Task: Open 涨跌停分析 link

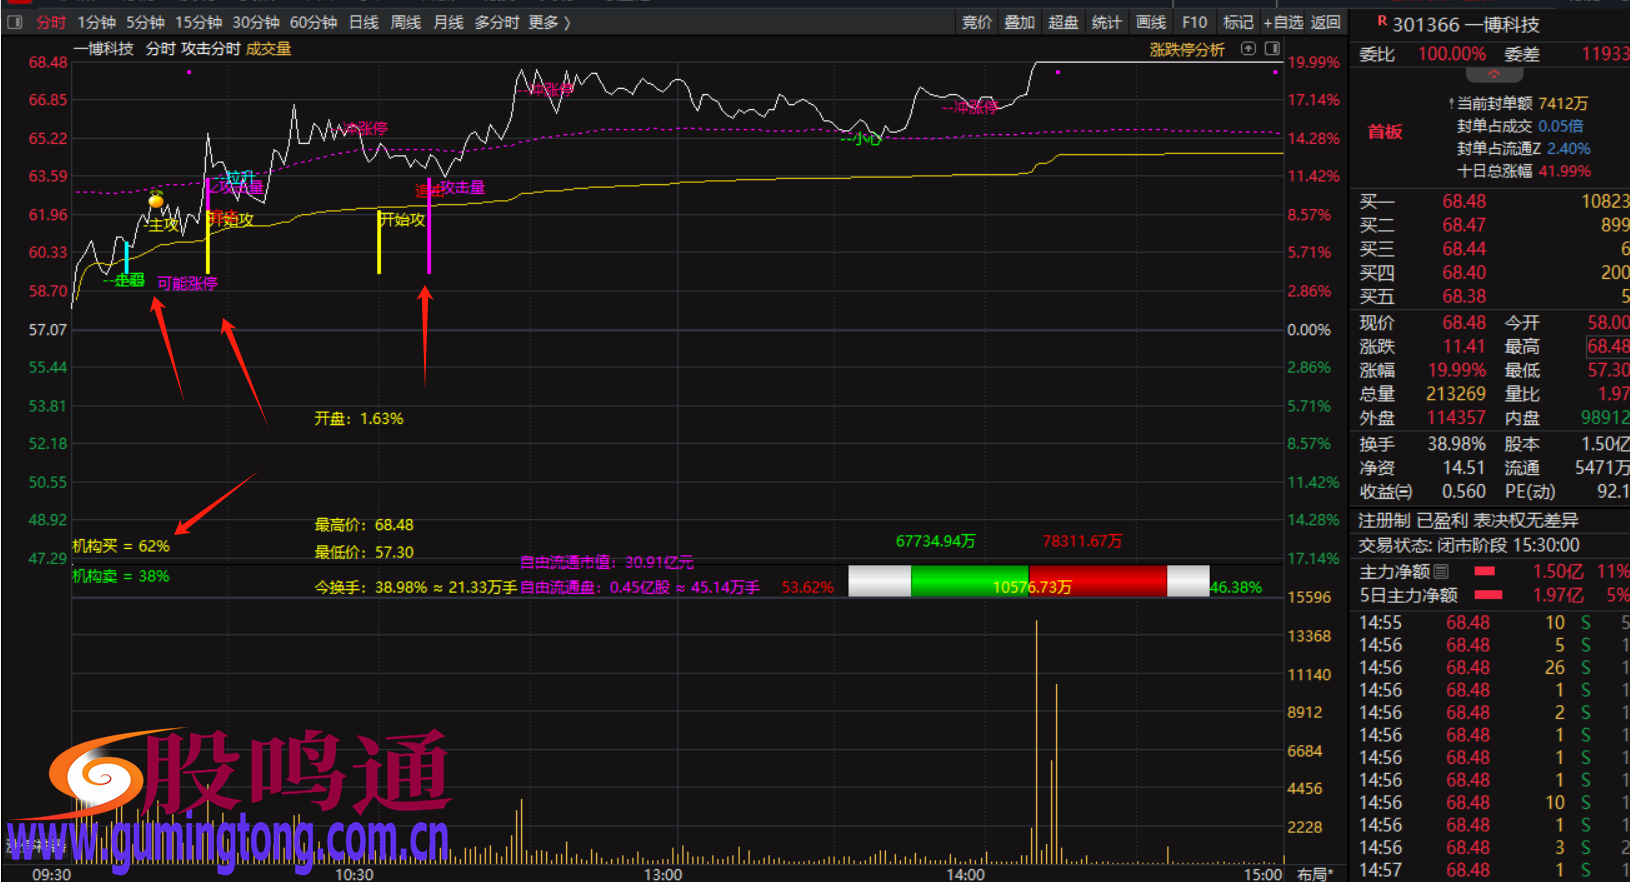Action: click(x=1186, y=49)
